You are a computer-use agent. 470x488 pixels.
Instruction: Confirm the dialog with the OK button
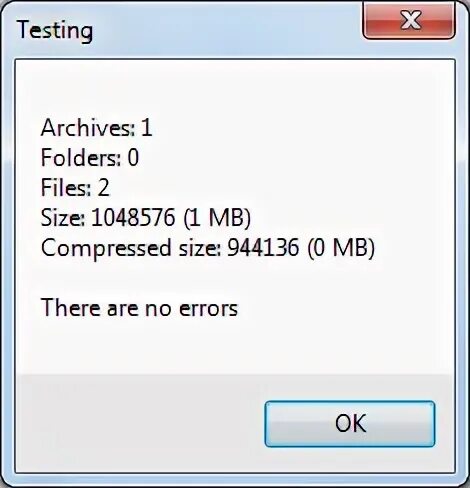(350, 424)
